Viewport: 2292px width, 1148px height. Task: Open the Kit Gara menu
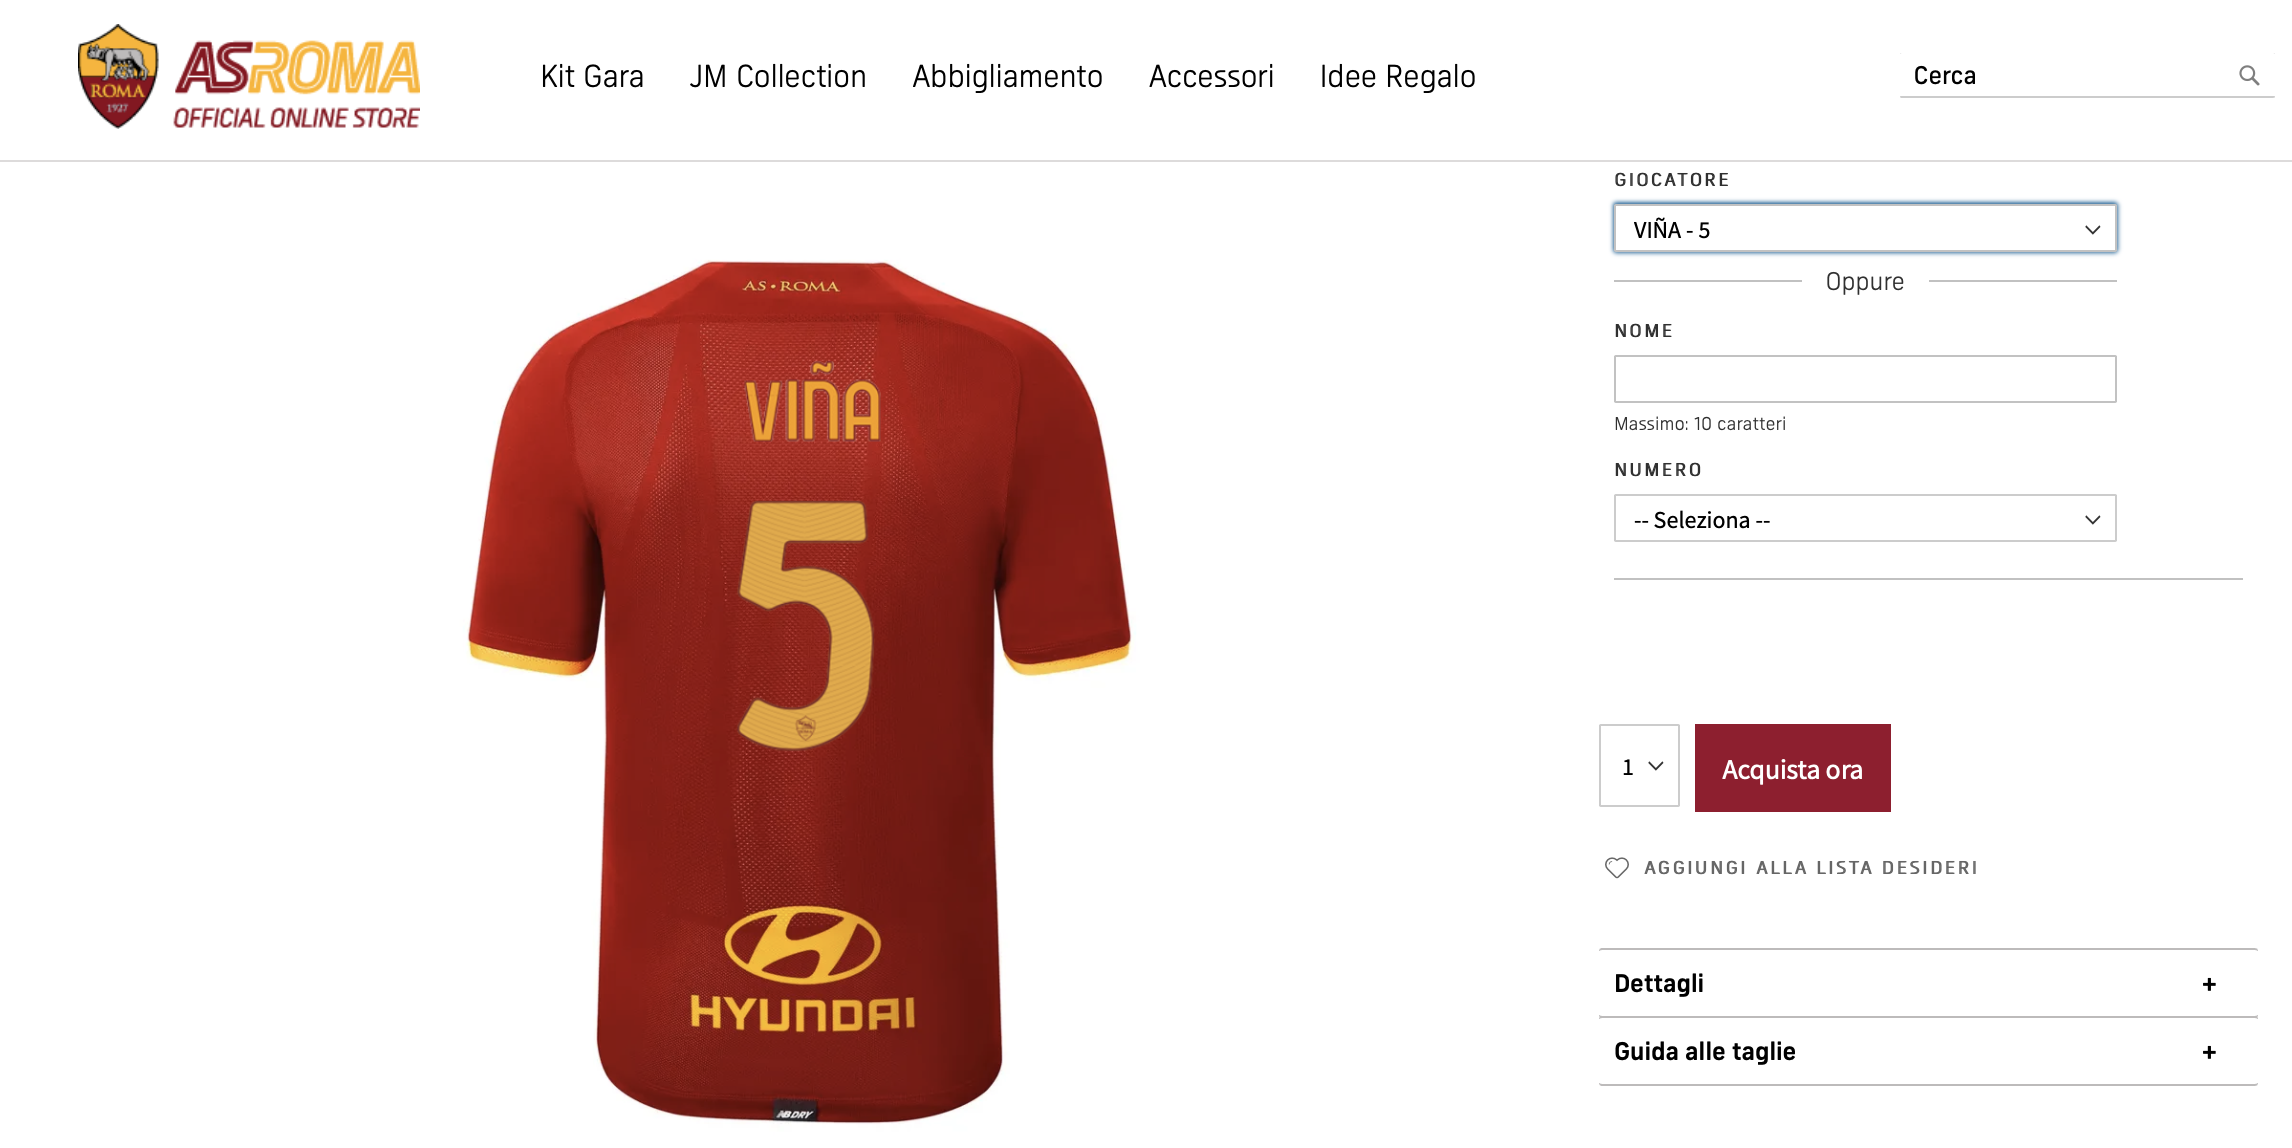(592, 77)
